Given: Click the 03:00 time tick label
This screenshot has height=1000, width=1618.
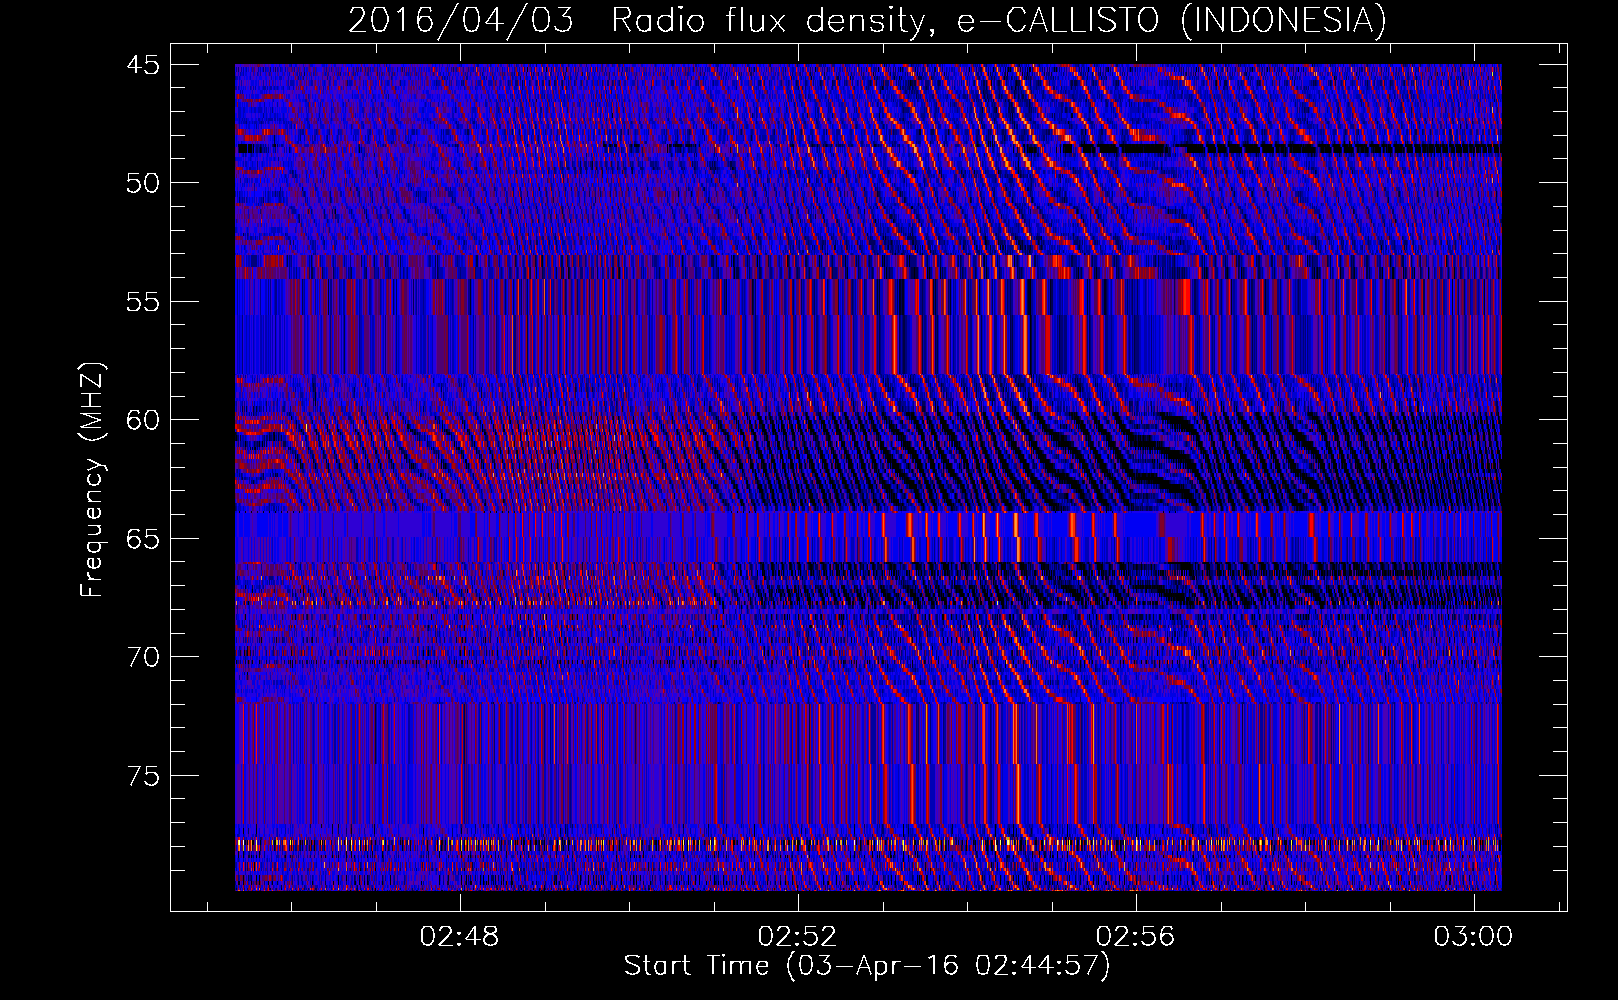Looking at the screenshot, I should (x=1473, y=937).
